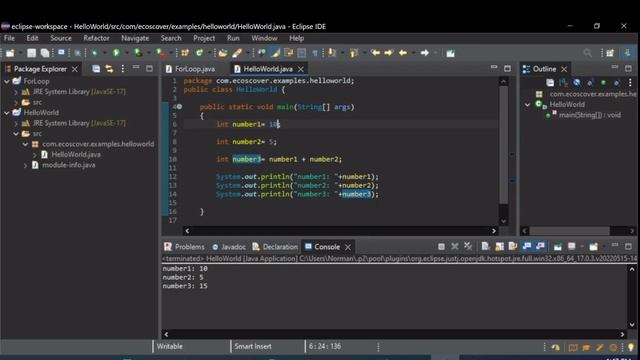Switch to the Javadoc tab
Viewport: 640px width, 360px height.
(229, 247)
